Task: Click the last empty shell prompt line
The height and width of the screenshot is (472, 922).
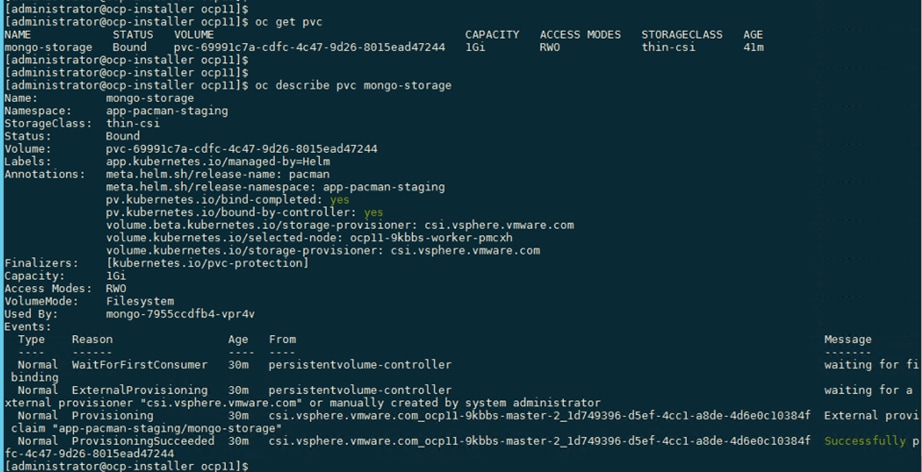Action: pyautogui.click(x=126, y=466)
